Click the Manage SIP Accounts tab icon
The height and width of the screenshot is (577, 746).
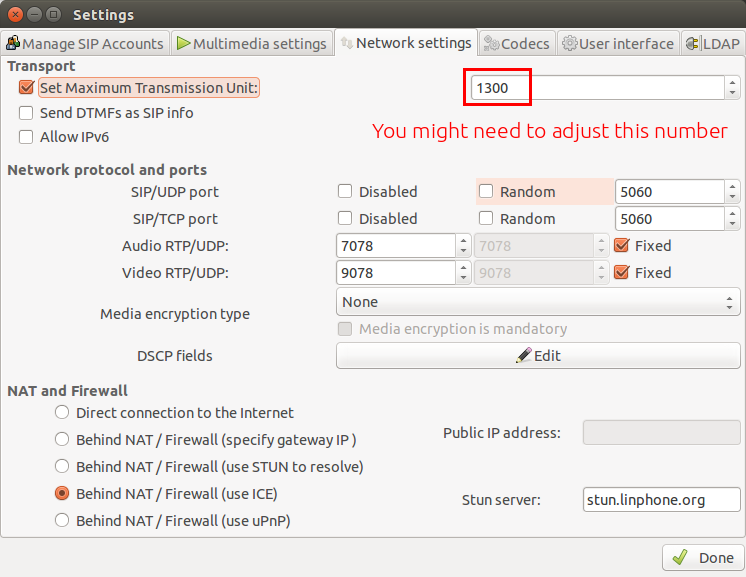[x=13, y=43]
